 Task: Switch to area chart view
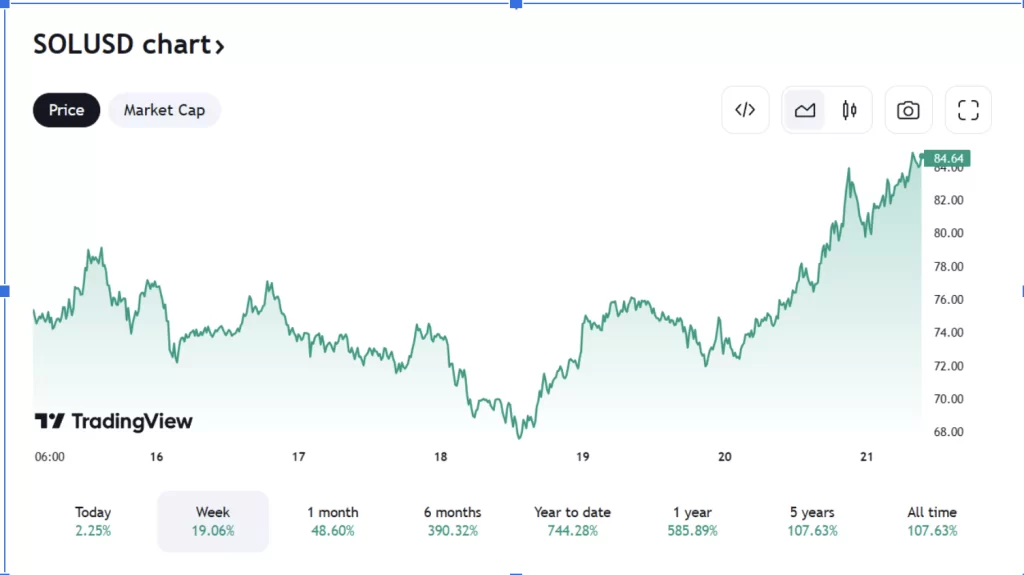805,110
